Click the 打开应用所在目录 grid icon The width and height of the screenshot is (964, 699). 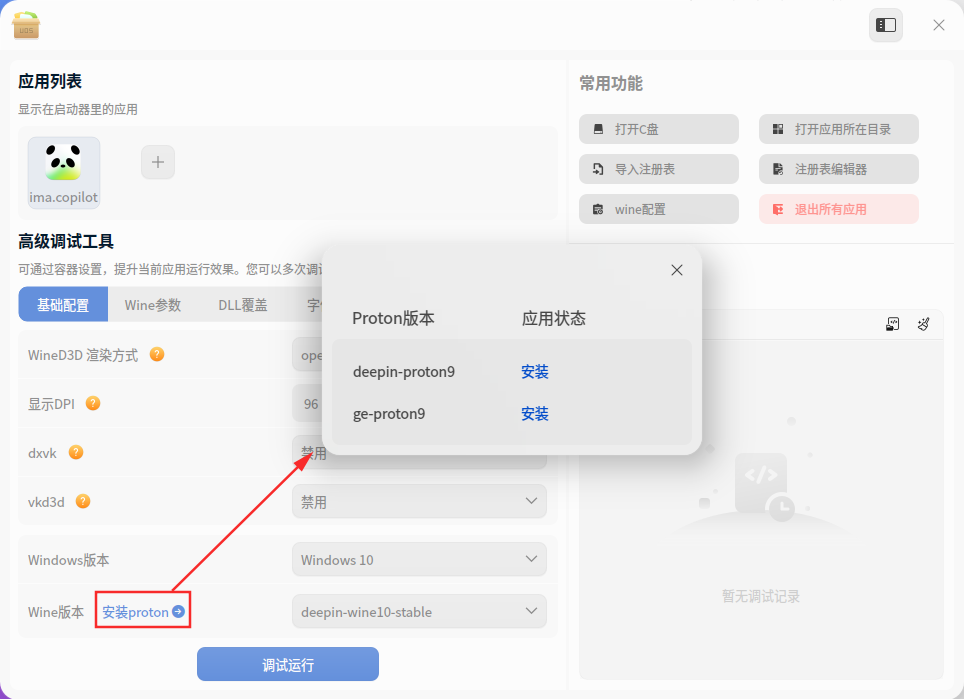pyautogui.click(x=778, y=129)
